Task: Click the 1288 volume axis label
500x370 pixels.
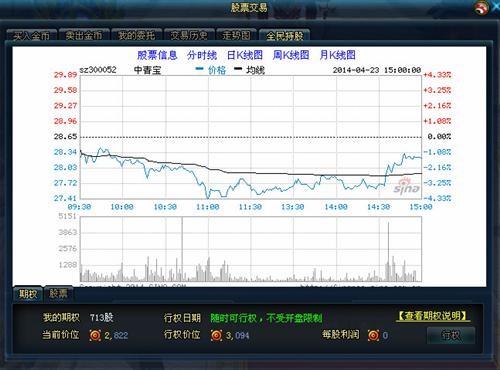Action: [x=68, y=265]
